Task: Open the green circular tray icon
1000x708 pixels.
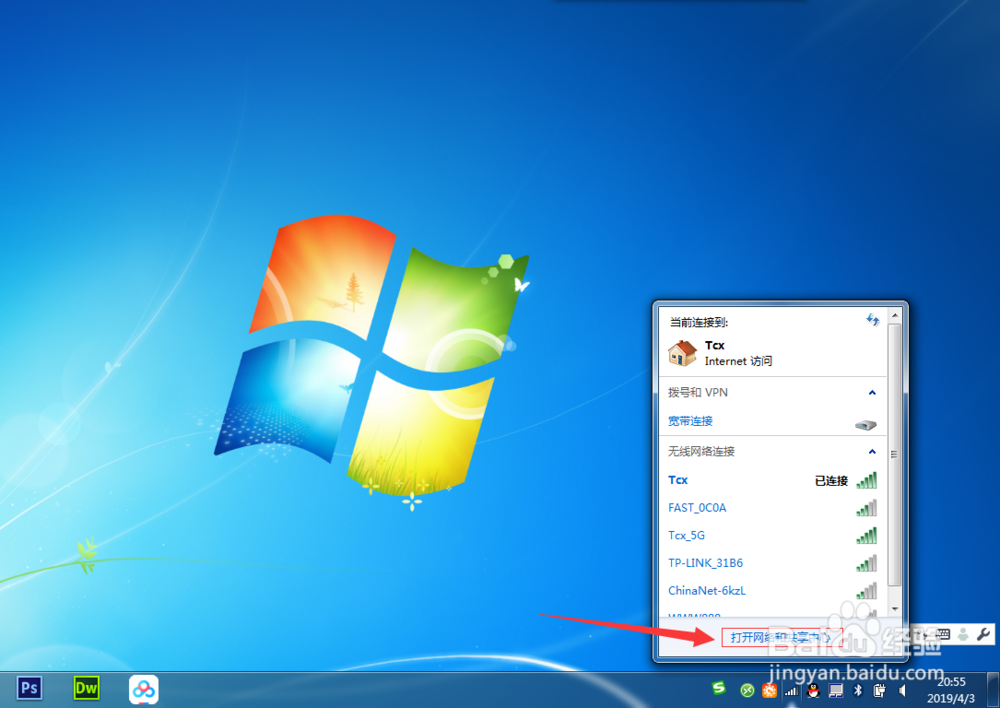Action: (x=747, y=690)
